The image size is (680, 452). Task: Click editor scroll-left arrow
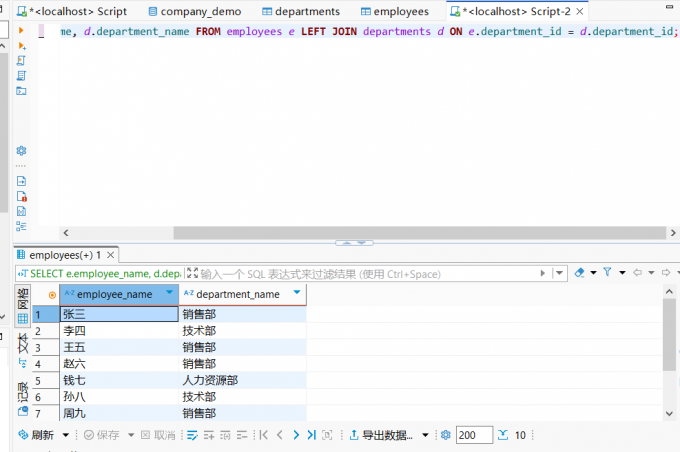tap(65, 233)
